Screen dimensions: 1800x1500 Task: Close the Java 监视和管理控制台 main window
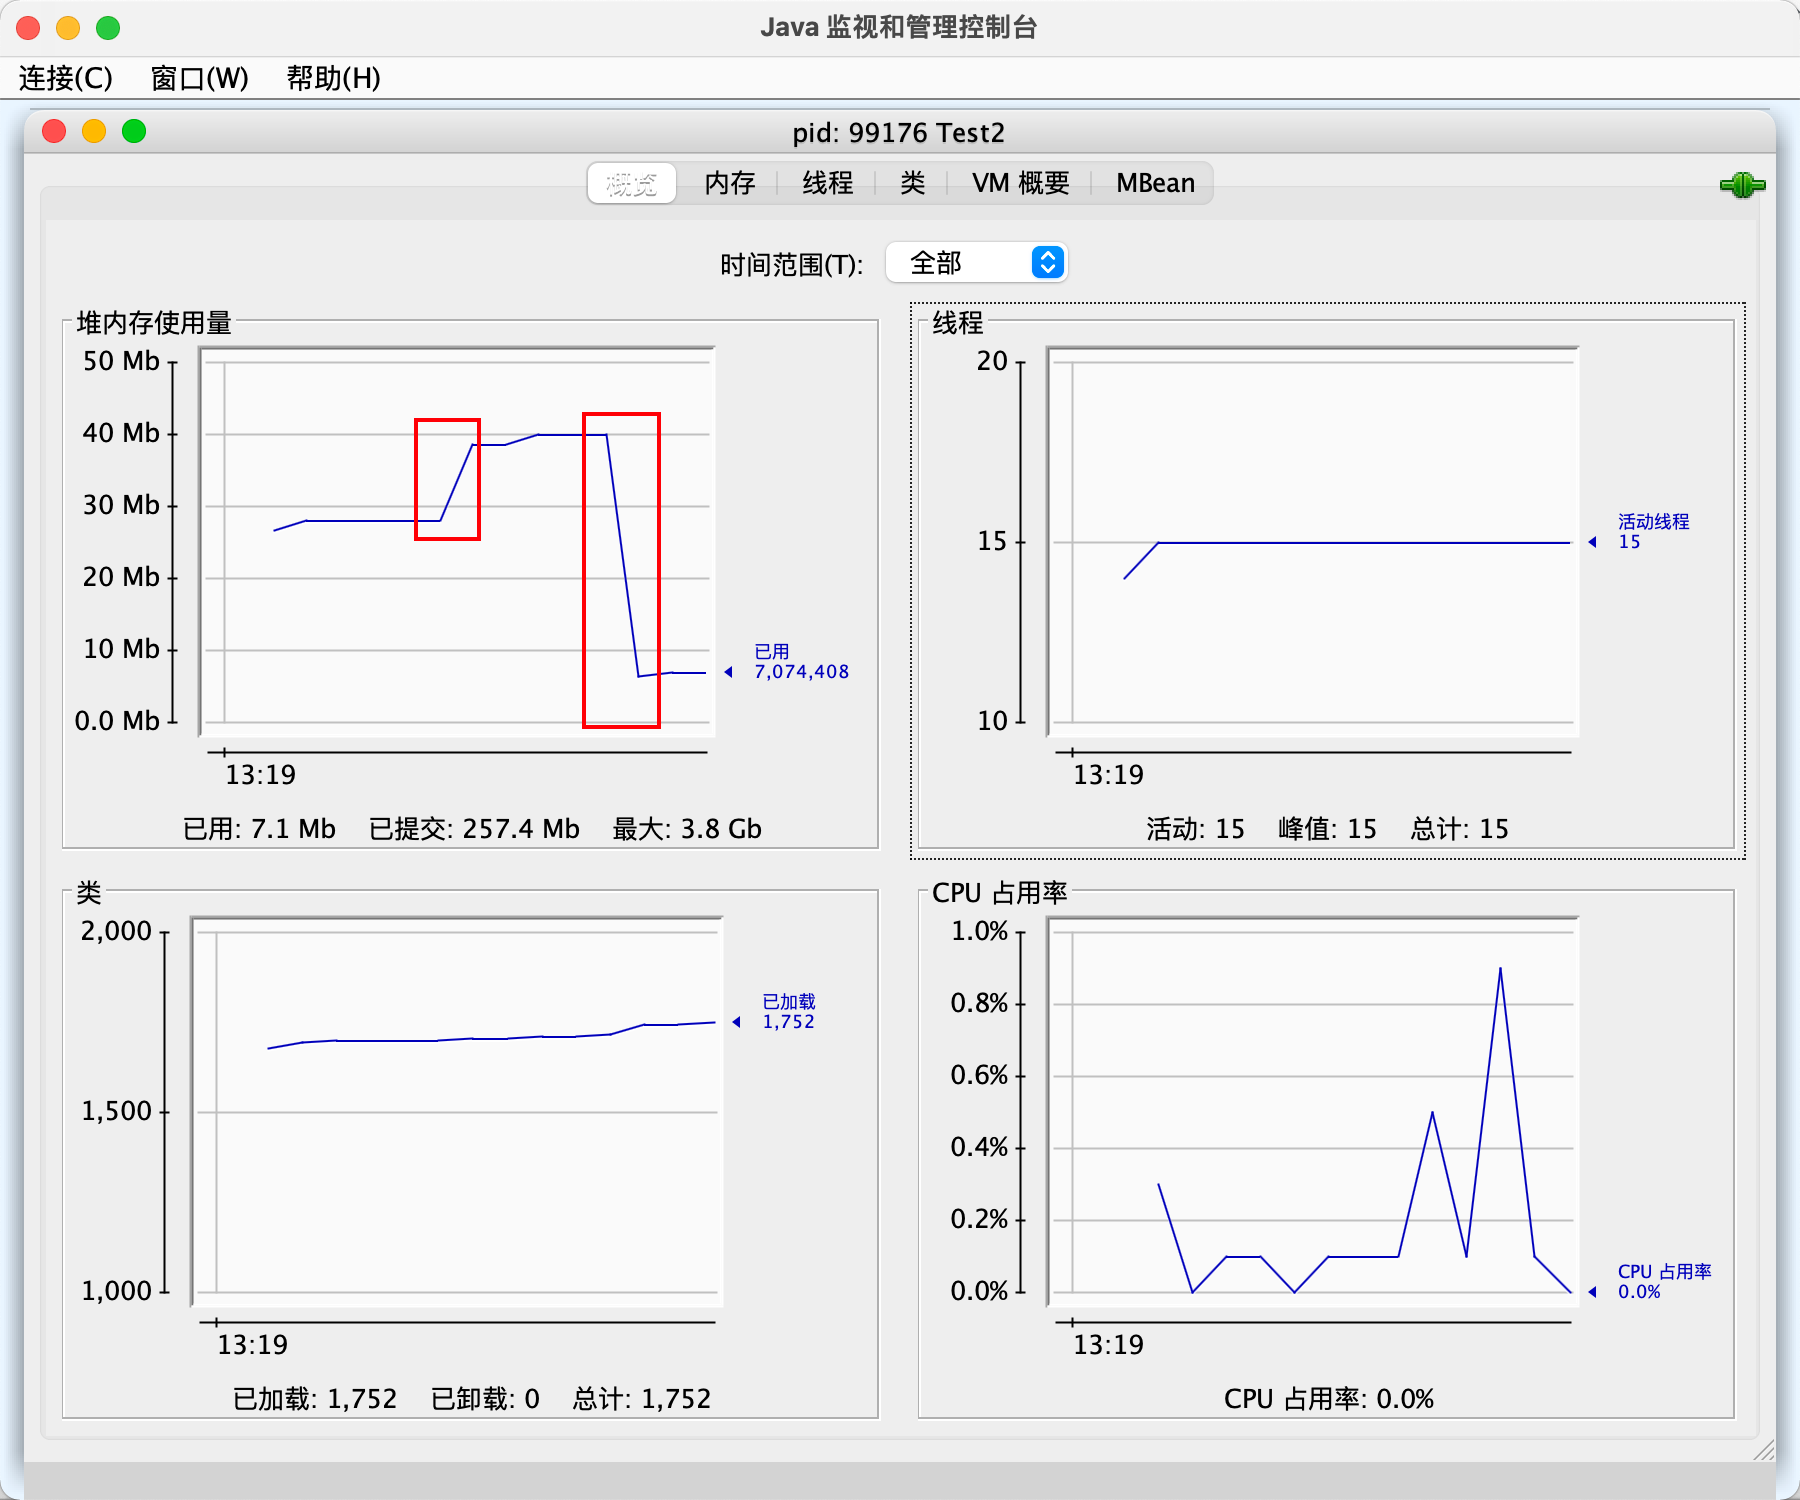[28, 28]
